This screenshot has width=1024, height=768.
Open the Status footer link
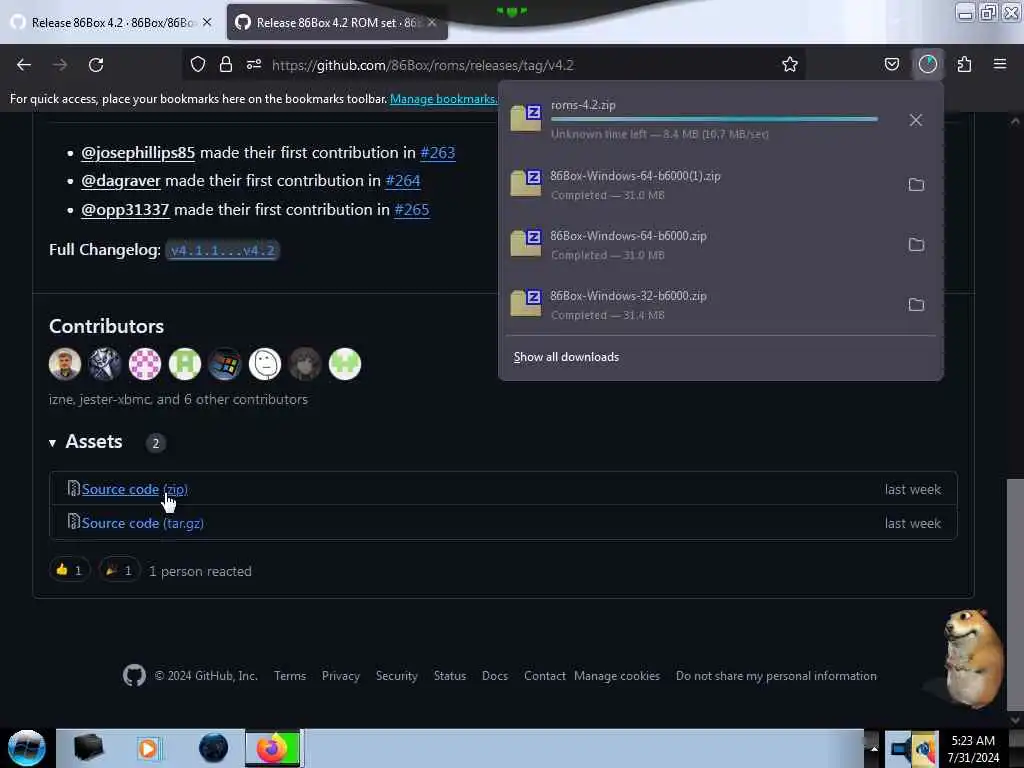[450, 676]
